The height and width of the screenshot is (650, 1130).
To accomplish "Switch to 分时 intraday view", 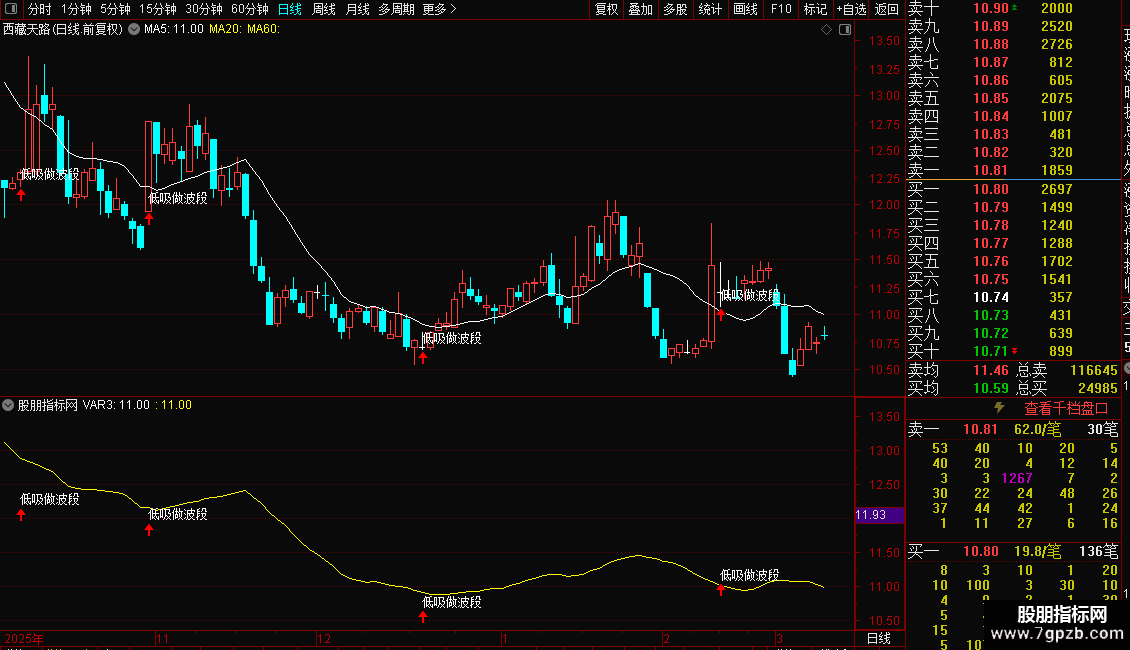I will 40,9.
